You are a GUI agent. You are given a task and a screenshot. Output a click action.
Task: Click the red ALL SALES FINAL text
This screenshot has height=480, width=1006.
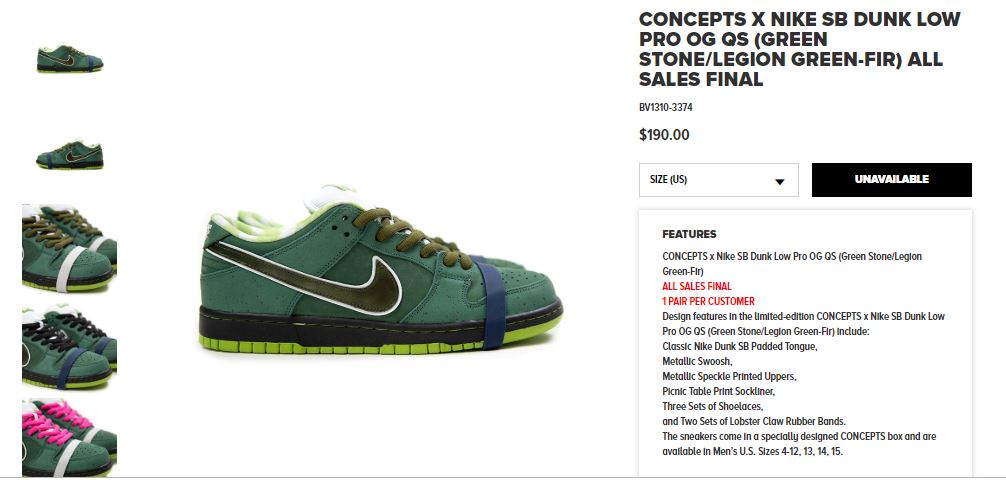(x=696, y=286)
